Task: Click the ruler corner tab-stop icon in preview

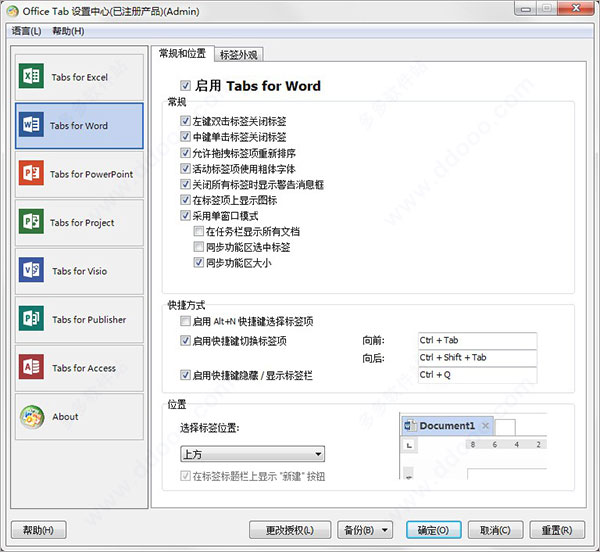Action: pos(409,445)
